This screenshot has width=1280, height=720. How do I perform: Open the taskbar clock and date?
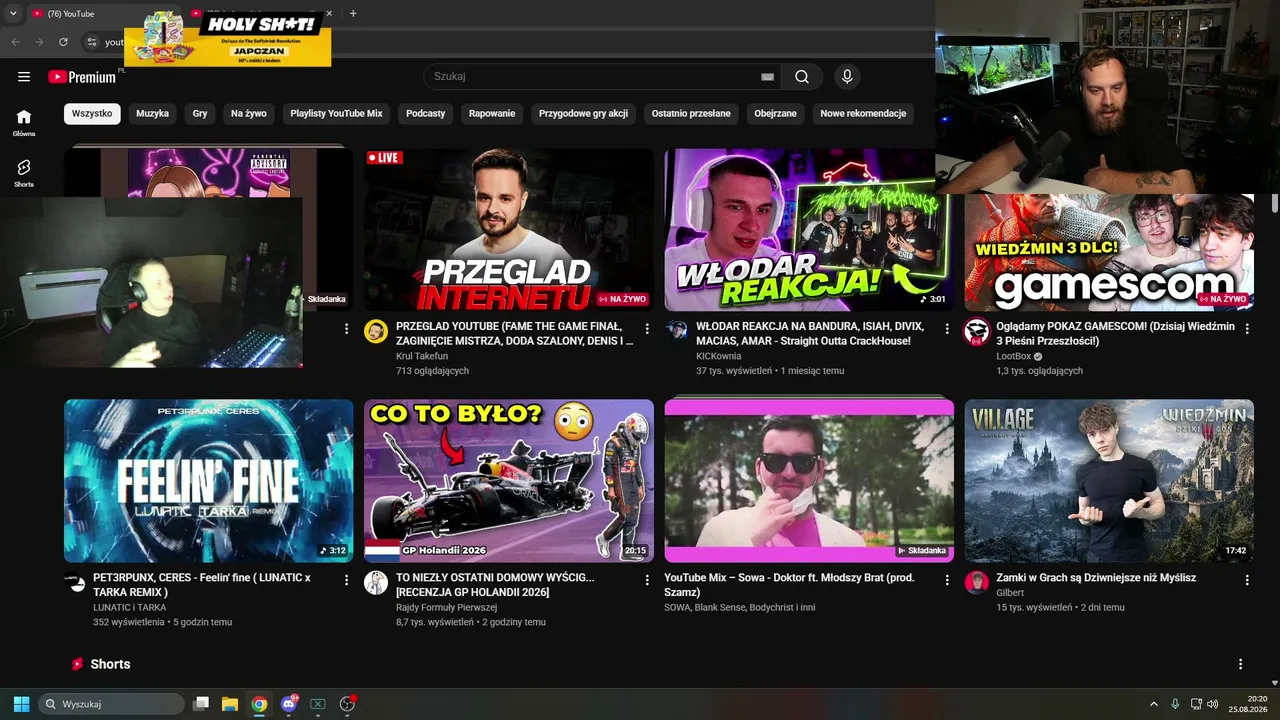(x=1250, y=704)
